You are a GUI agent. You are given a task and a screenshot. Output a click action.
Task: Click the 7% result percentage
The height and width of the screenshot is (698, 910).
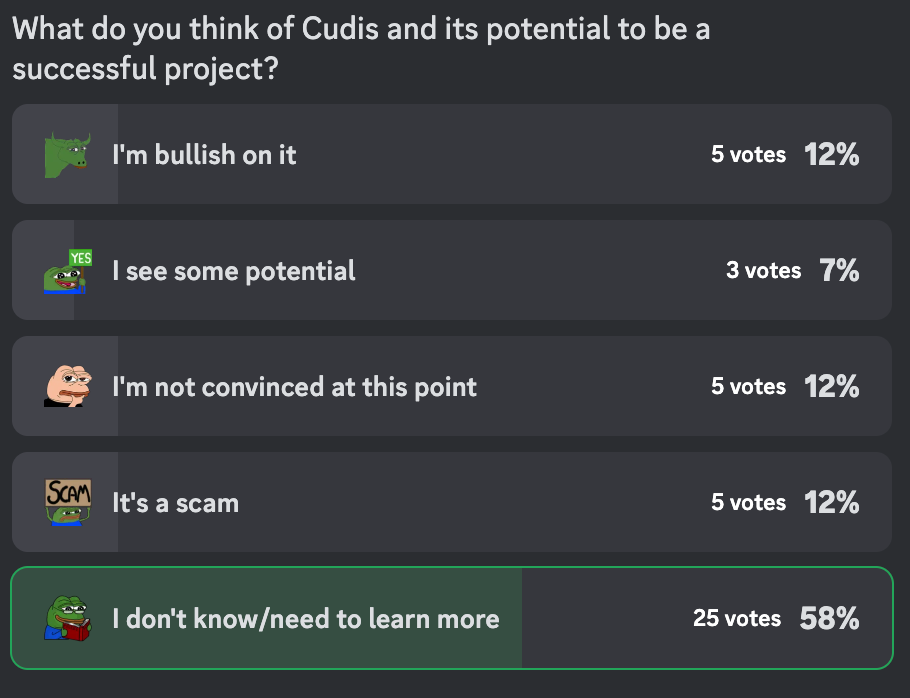[839, 271]
